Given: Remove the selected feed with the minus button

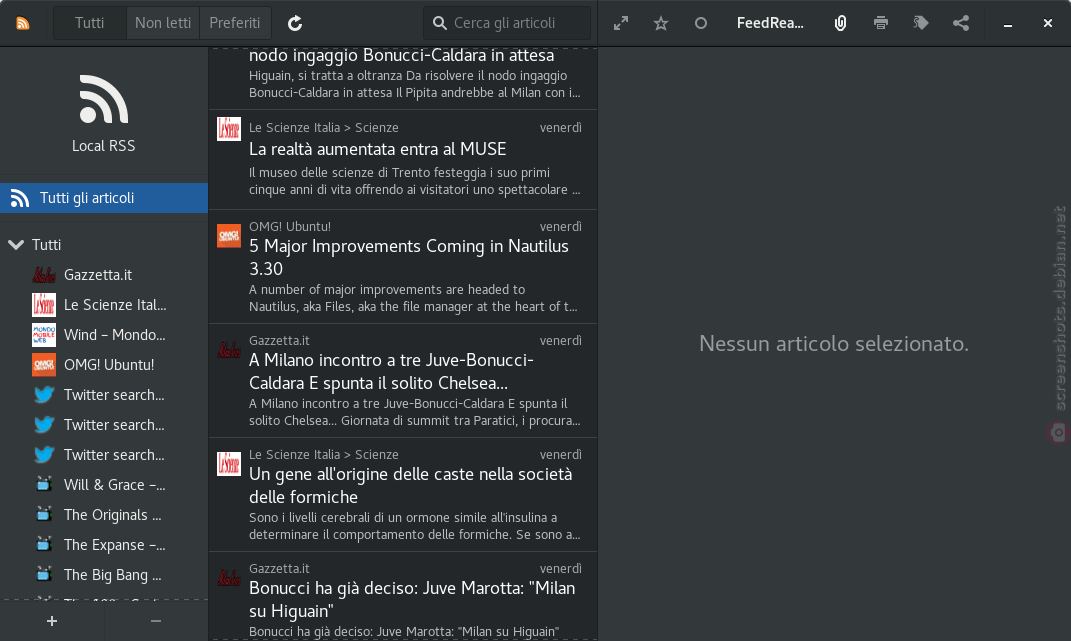Looking at the screenshot, I should (156, 621).
